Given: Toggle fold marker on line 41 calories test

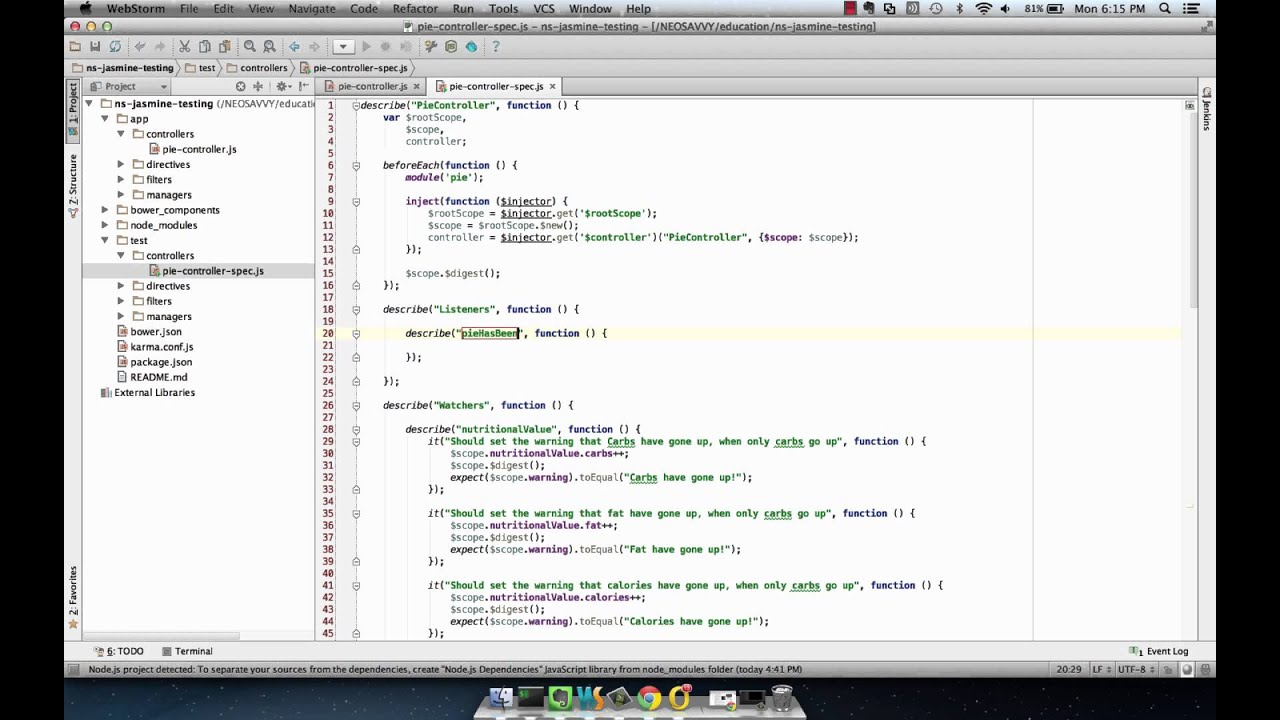Looking at the screenshot, I should [x=356, y=585].
